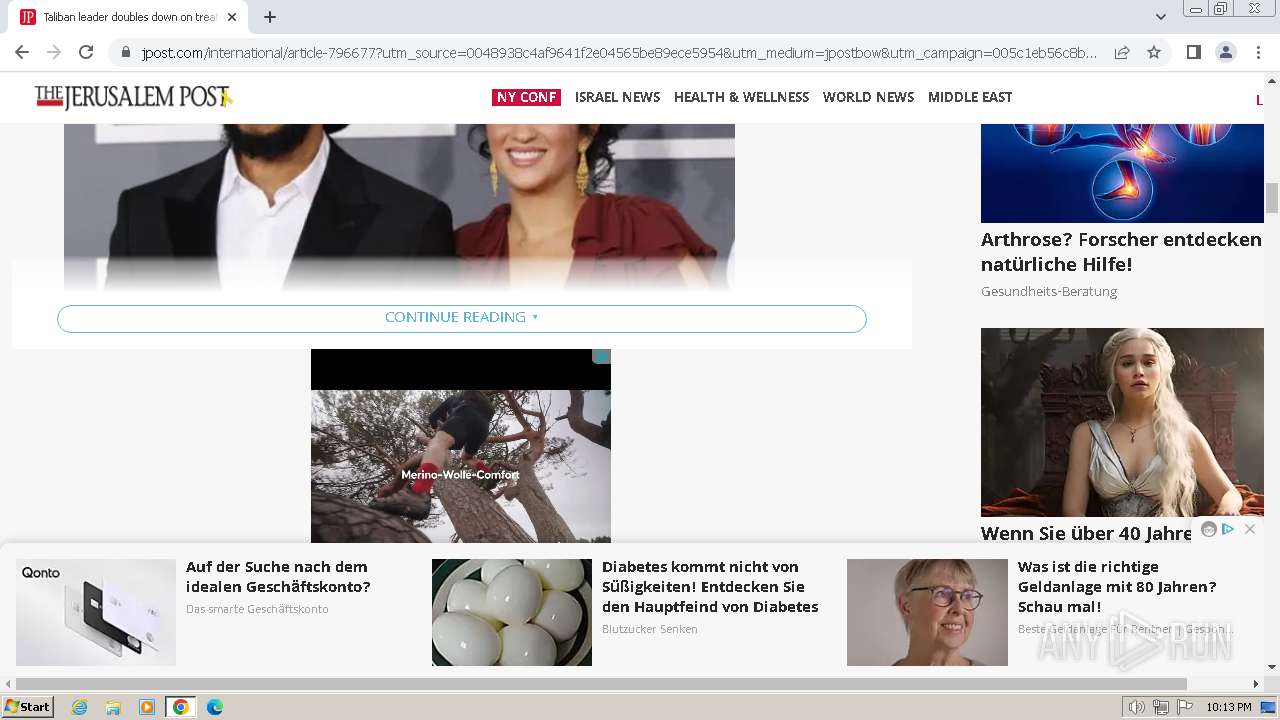
Task: Click the Gesundheits-Beratung advertiser label
Action: tap(1049, 292)
